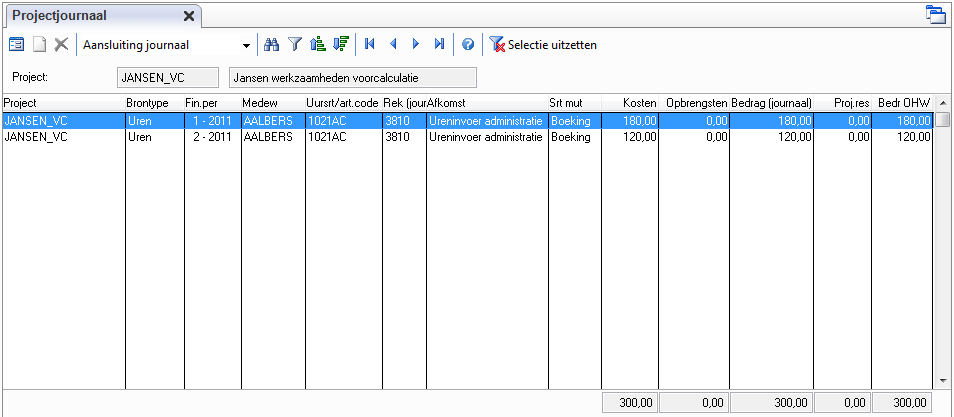Select the Projectjournaal tab
The height and width of the screenshot is (417, 954).
(x=102, y=16)
